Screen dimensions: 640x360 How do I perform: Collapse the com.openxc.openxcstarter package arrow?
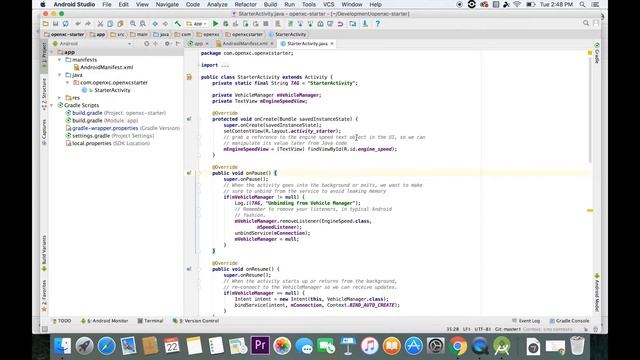tap(67, 82)
